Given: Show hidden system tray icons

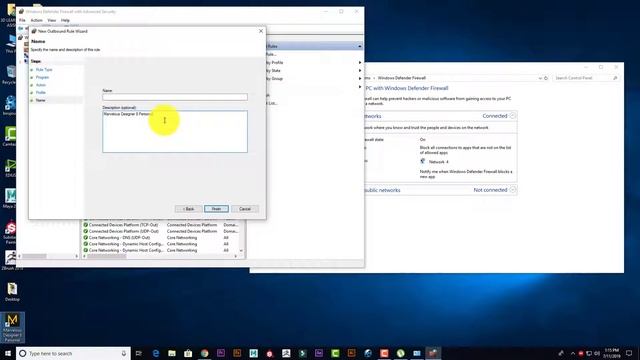Looking at the screenshot, I should point(573,353).
